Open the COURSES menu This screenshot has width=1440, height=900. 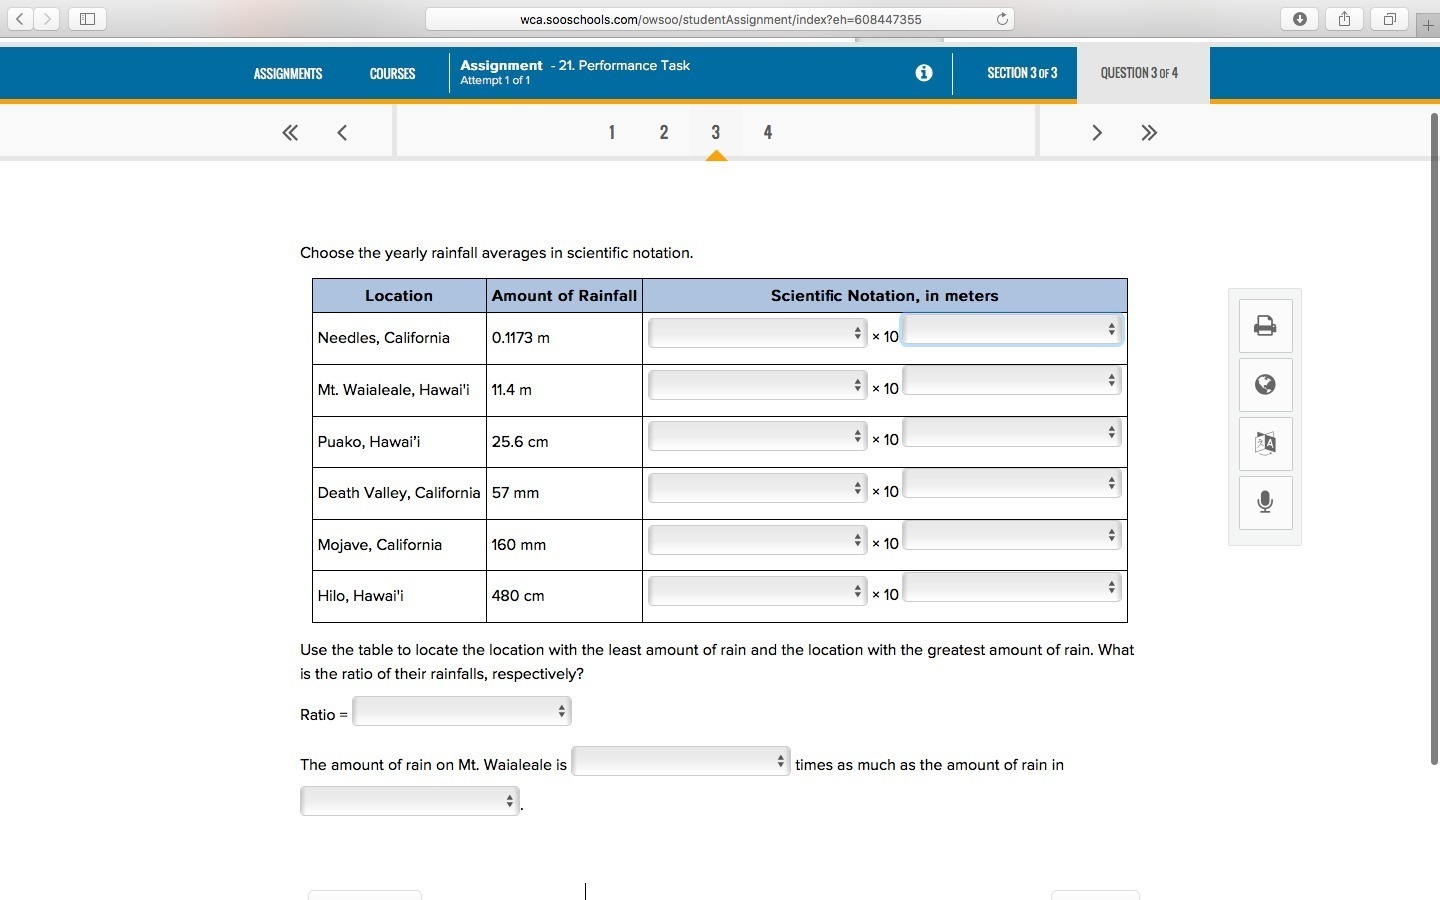pos(392,73)
